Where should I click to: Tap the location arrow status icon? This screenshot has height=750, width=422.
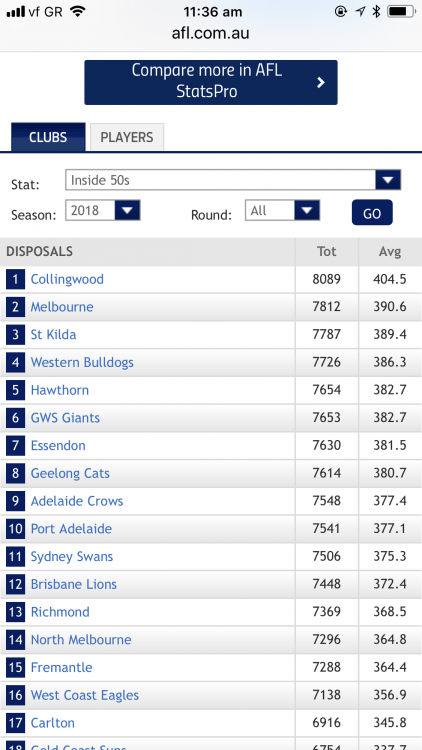pos(360,11)
